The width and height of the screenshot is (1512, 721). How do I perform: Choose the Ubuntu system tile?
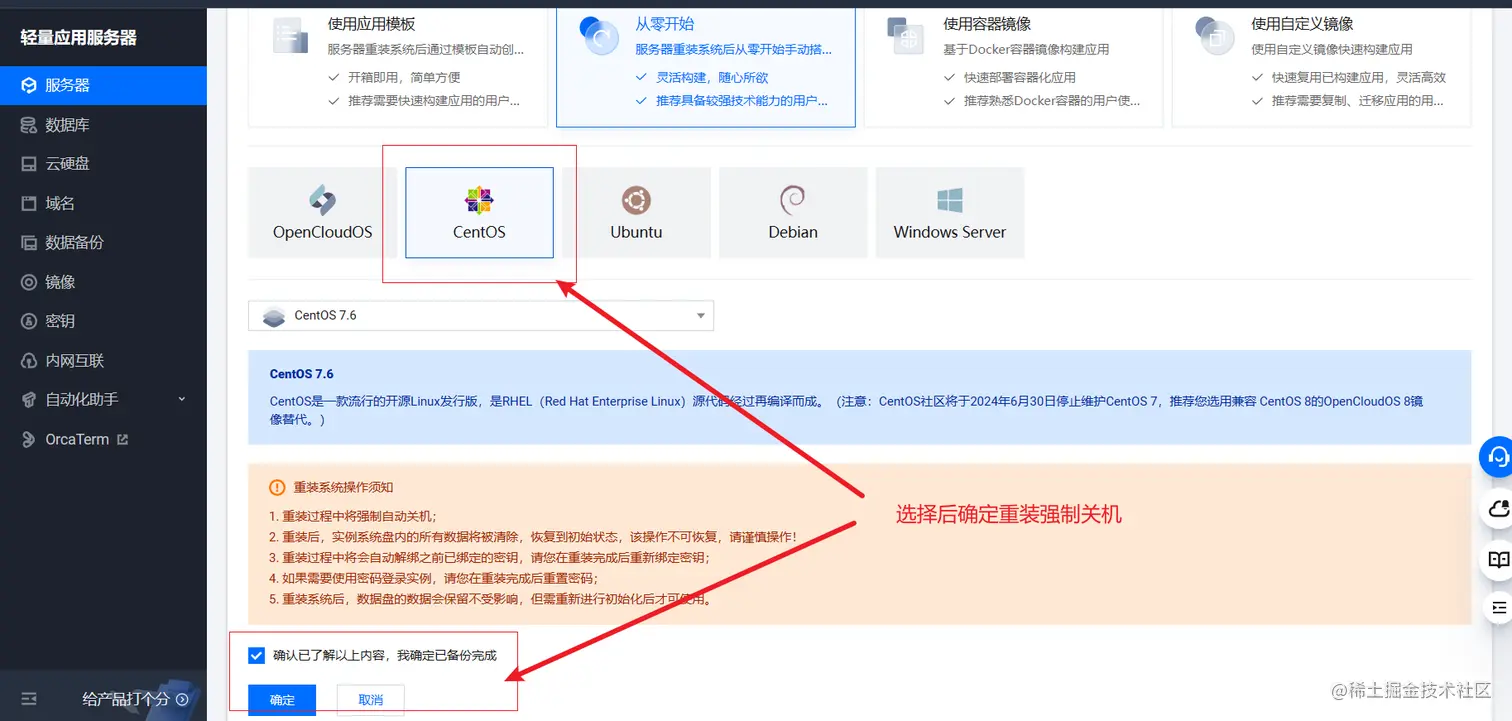[636, 213]
